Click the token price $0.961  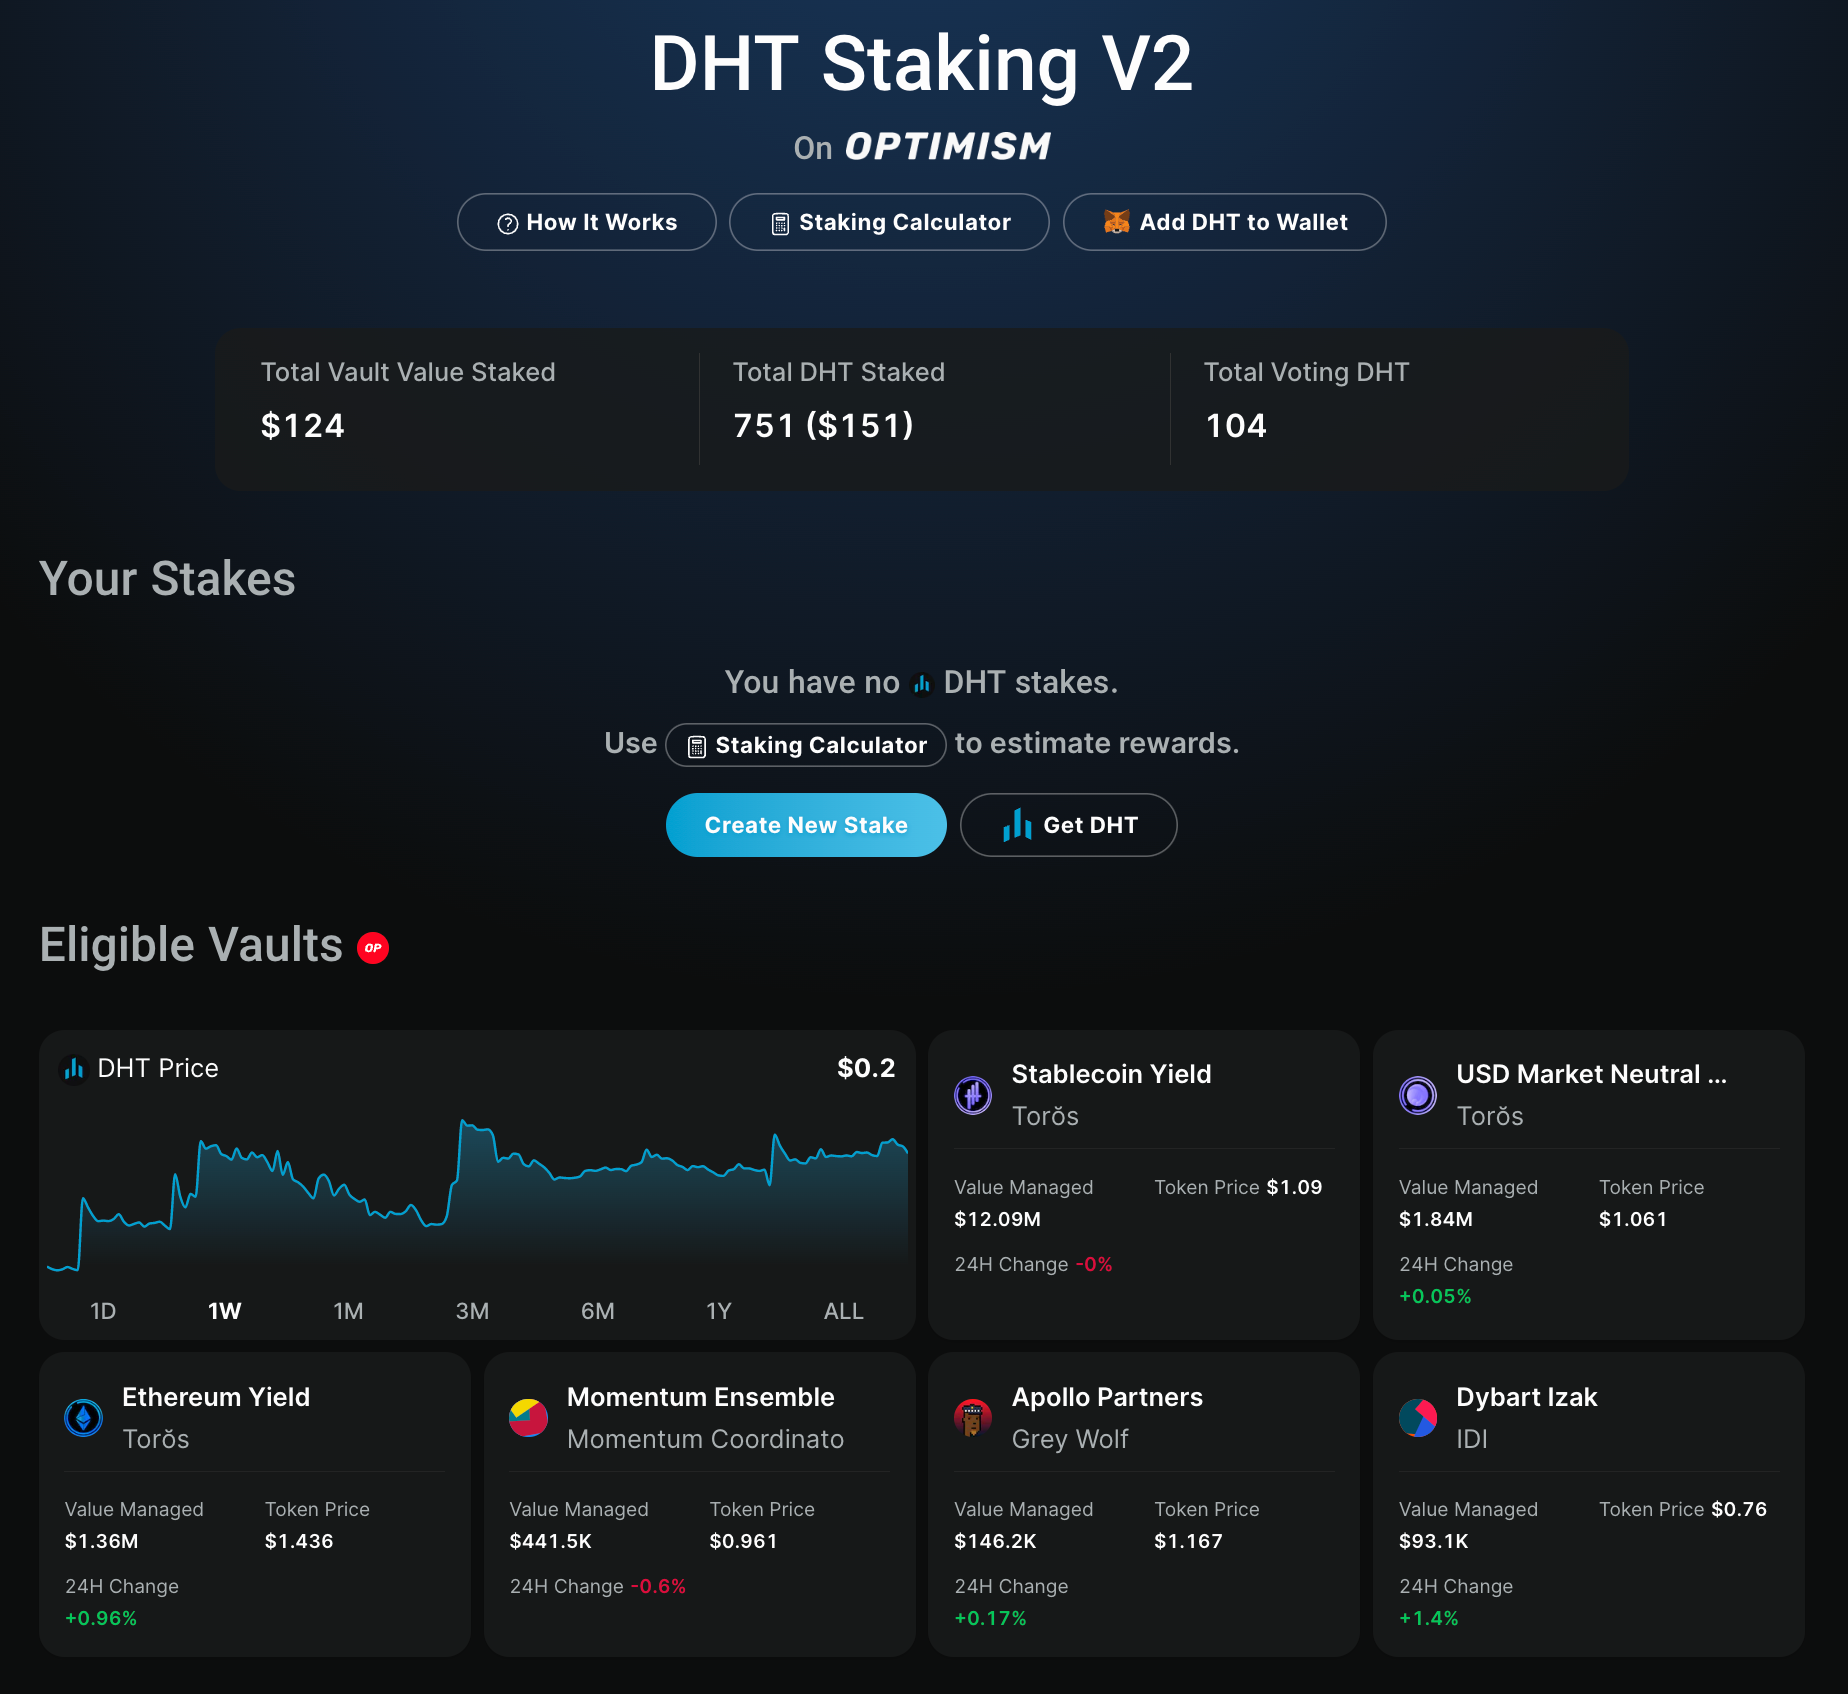pyautogui.click(x=743, y=1541)
